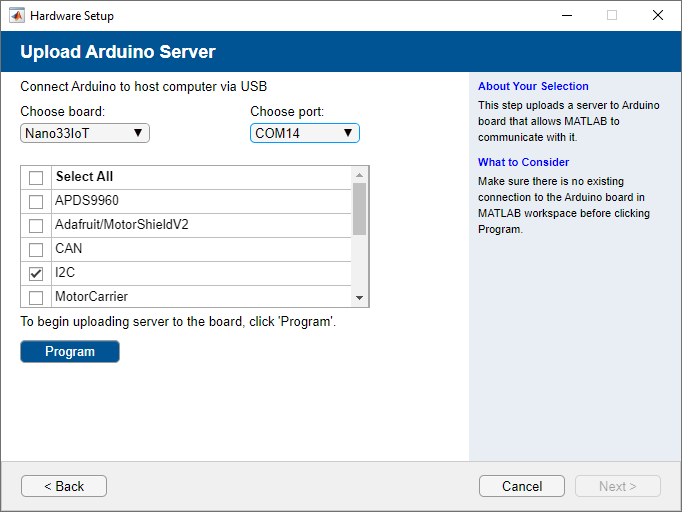Close the Hardware Setup window
Image resolution: width=682 pixels, height=512 pixels.
(657, 15)
